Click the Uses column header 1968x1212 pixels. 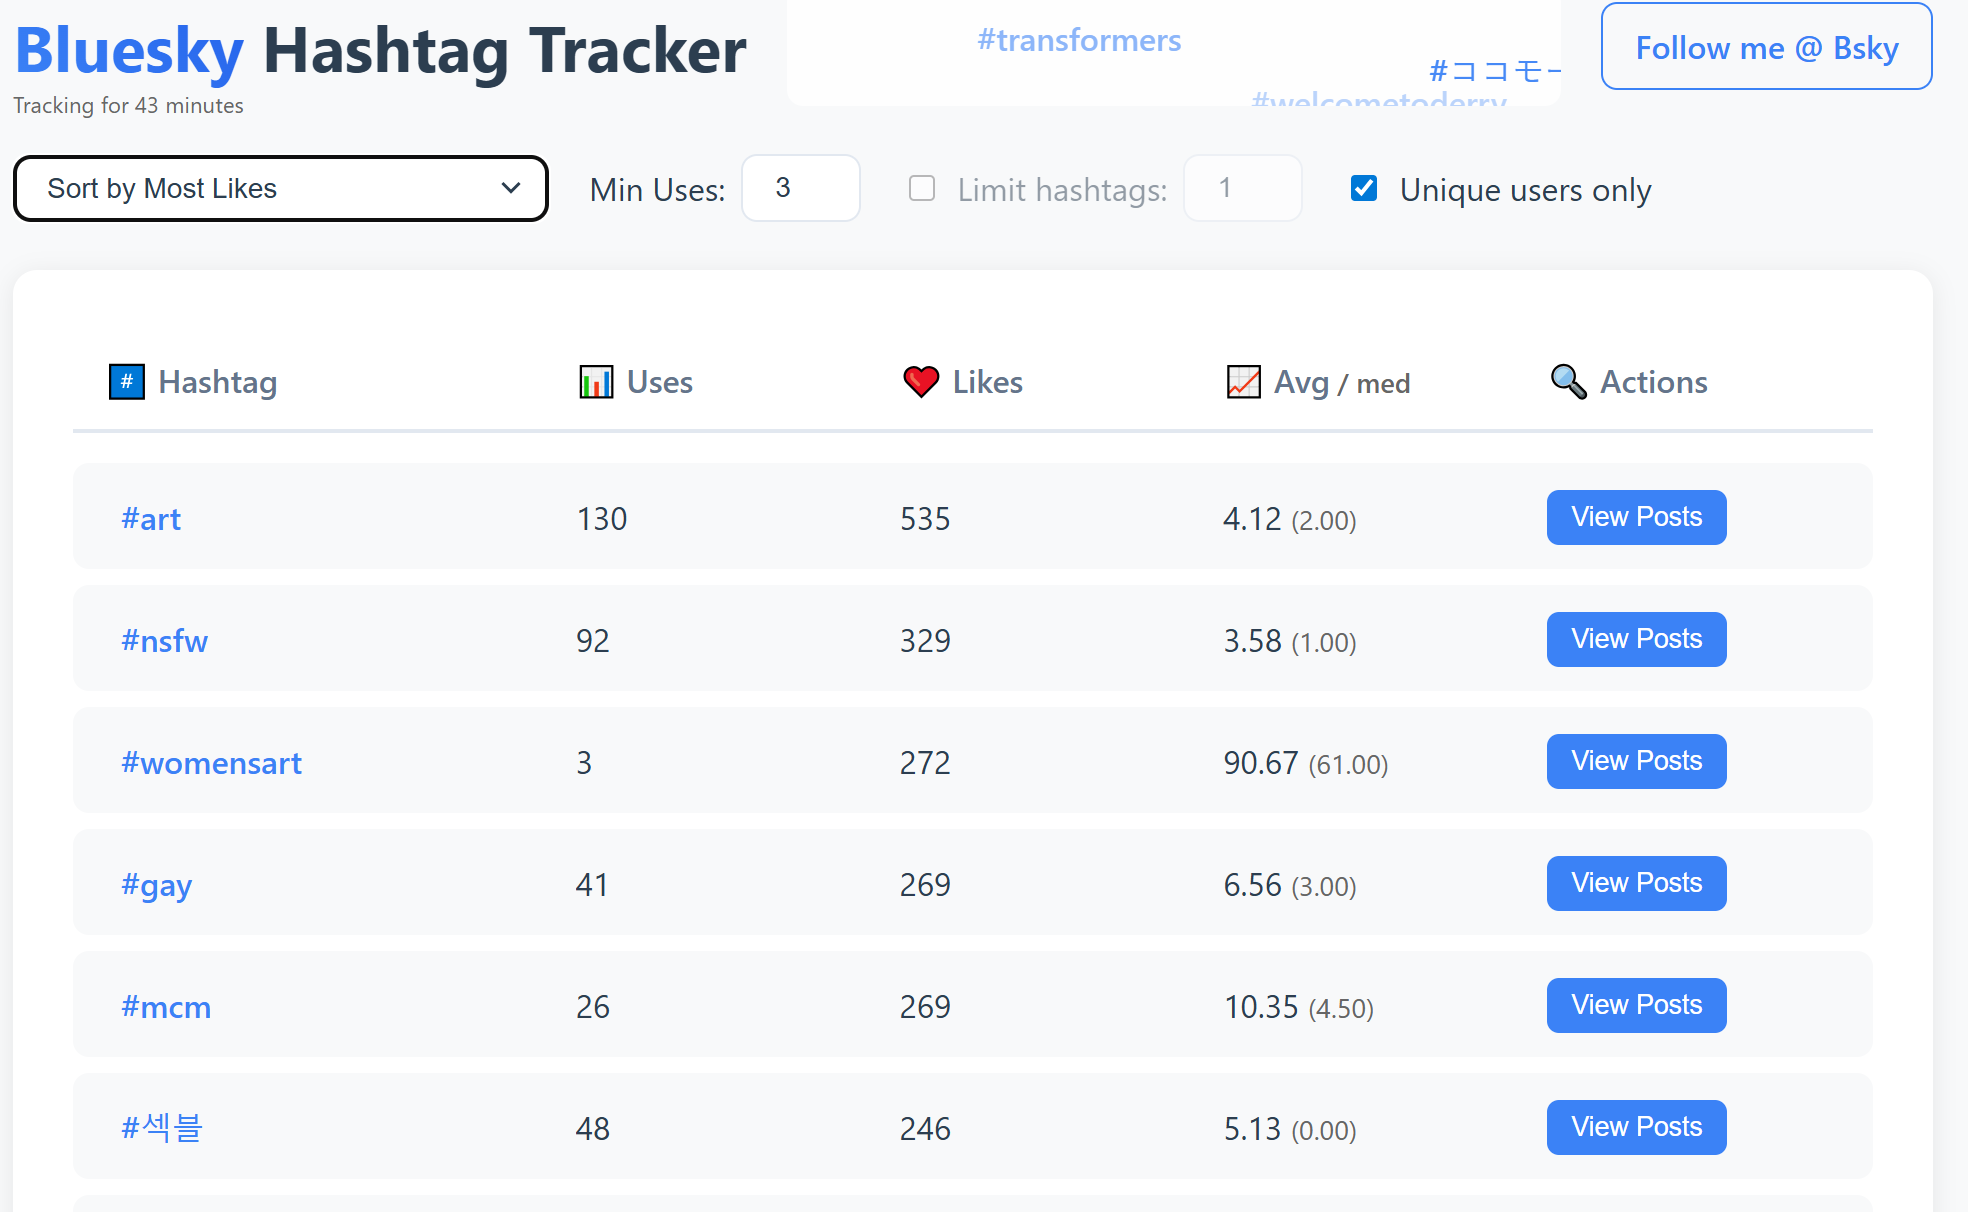[x=636, y=382]
